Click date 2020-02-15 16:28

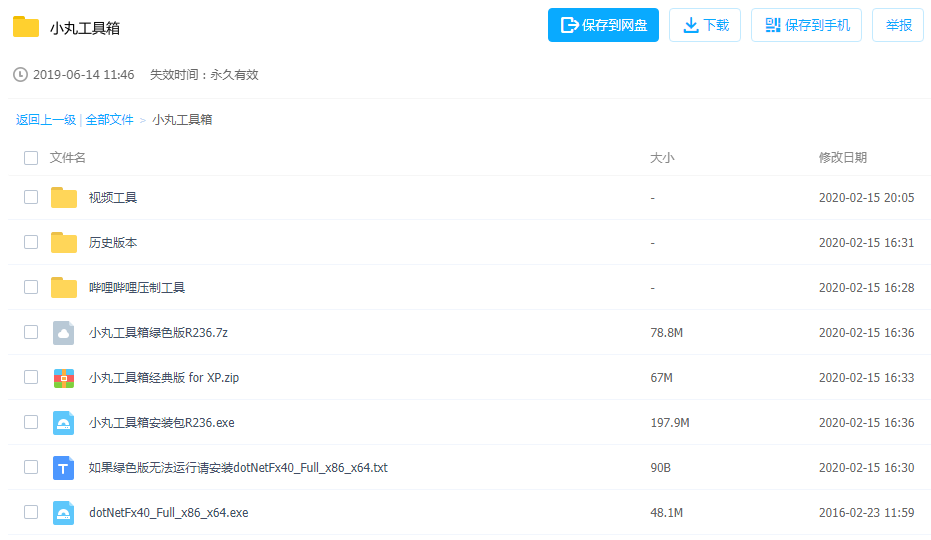[x=866, y=288]
